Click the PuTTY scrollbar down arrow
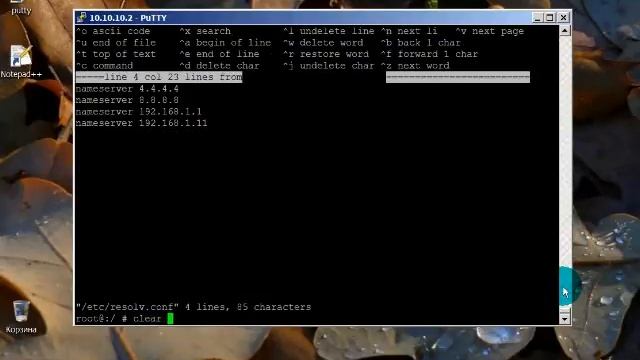 click(x=564, y=318)
